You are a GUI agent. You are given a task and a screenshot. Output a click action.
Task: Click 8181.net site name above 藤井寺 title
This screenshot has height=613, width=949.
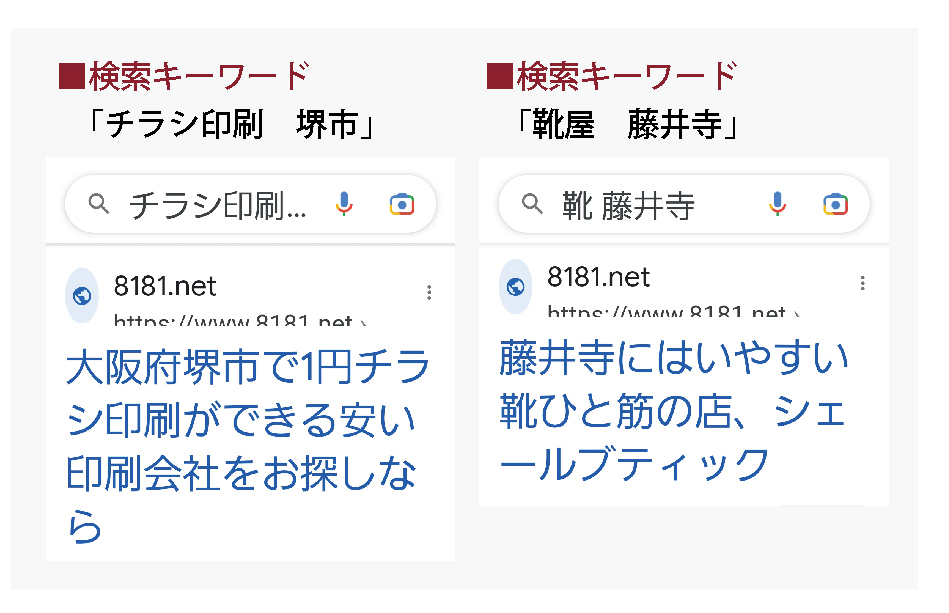(598, 277)
